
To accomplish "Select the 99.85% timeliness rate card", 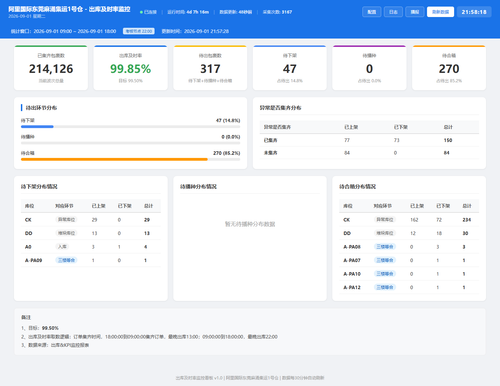I will point(130,68).
